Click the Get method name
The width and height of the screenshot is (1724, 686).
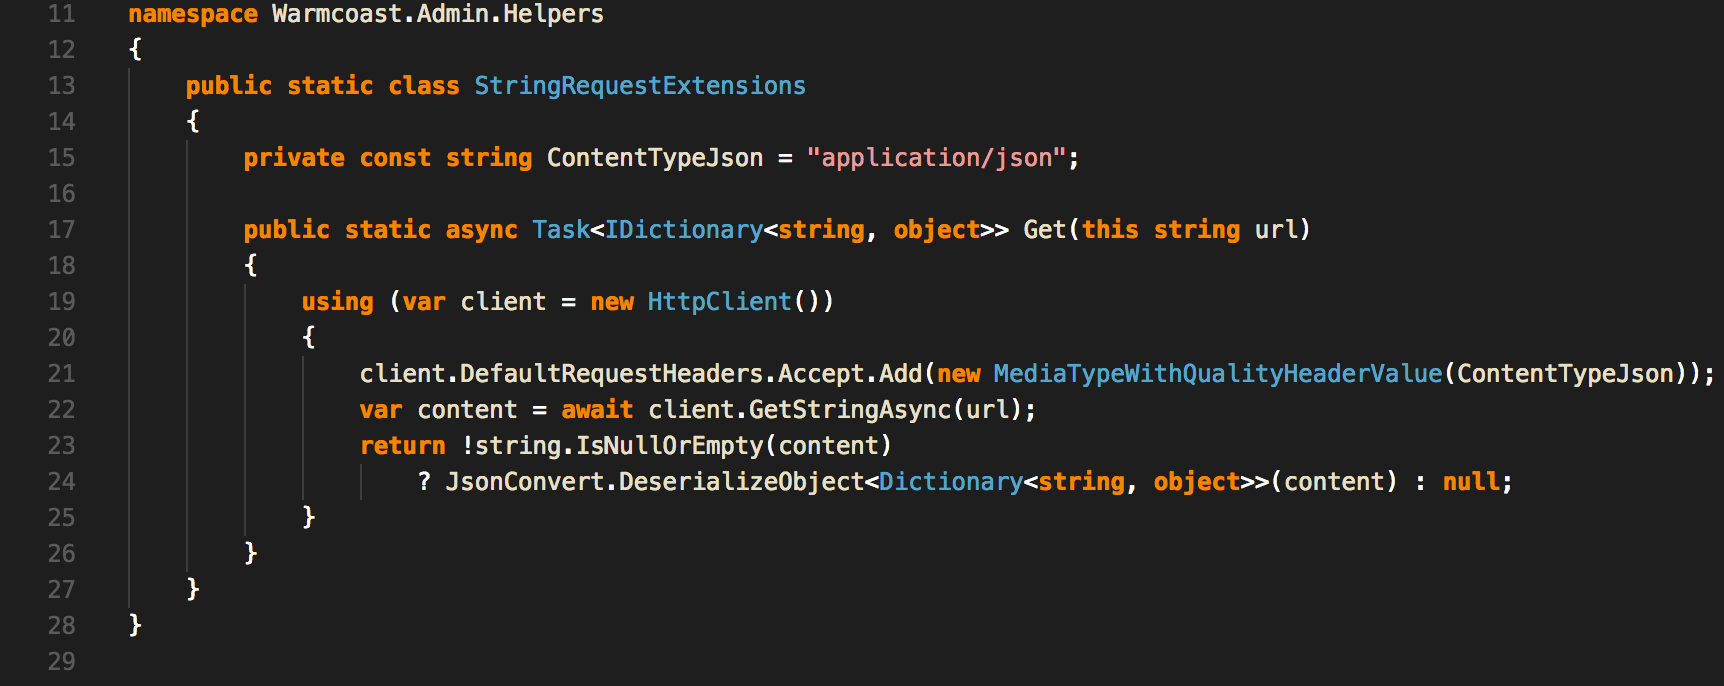[x=1044, y=230]
